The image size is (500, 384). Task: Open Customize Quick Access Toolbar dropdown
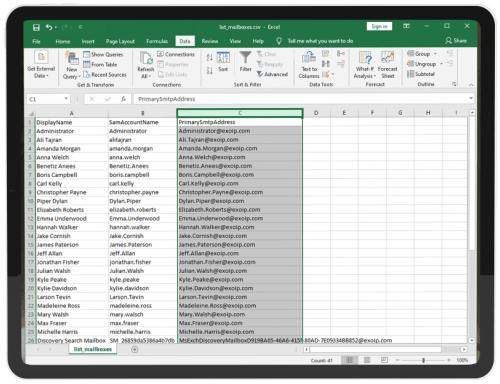click(80, 27)
